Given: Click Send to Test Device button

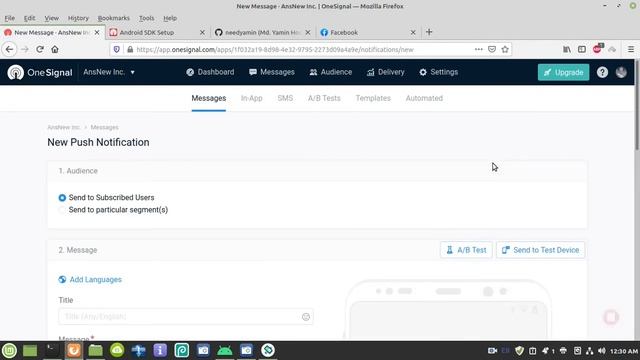Looking at the screenshot, I should [x=540, y=250].
